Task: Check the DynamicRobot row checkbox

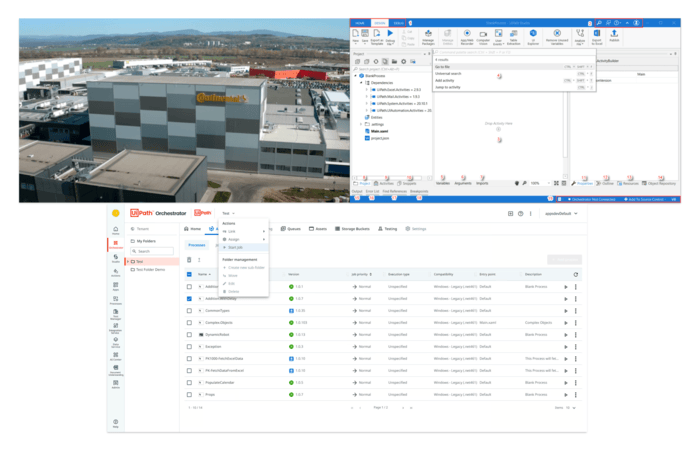Action: [189, 335]
